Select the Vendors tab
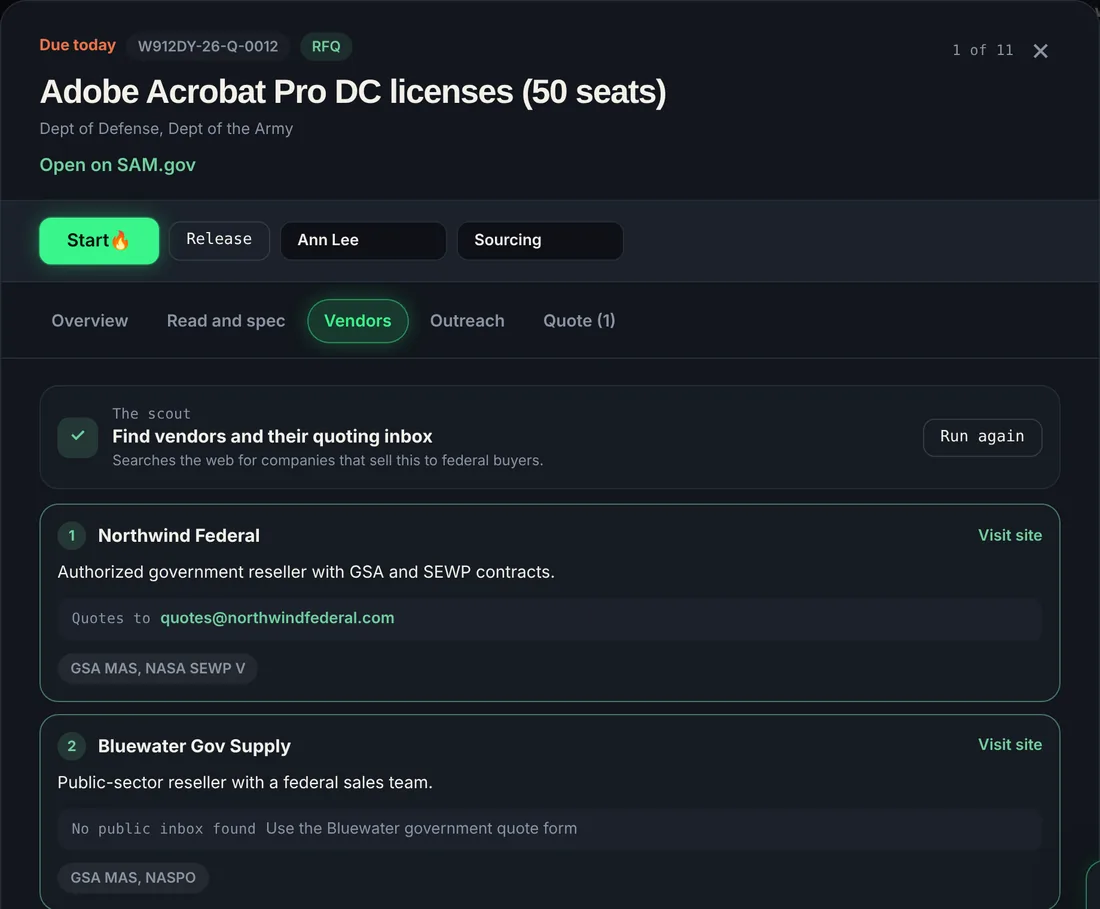The height and width of the screenshot is (909, 1100). click(x=358, y=321)
